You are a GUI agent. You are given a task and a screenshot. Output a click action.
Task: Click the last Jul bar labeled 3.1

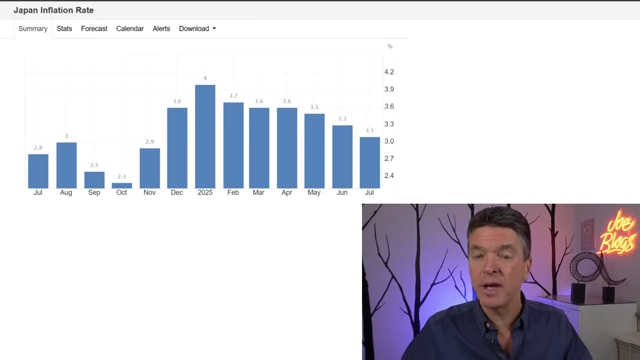pos(369,162)
